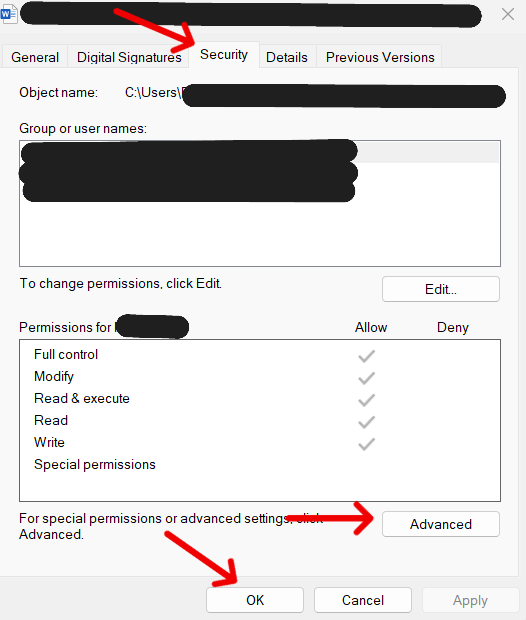
Task: Select first entry in group or user names list
Action: (x=260, y=152)
